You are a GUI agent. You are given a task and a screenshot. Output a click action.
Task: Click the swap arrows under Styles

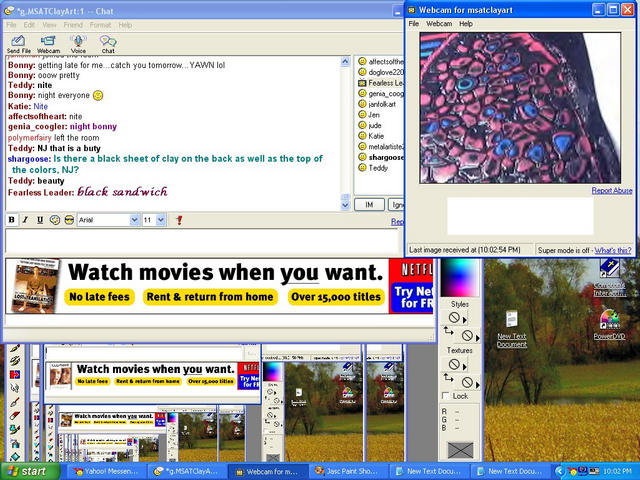[449, 331]
